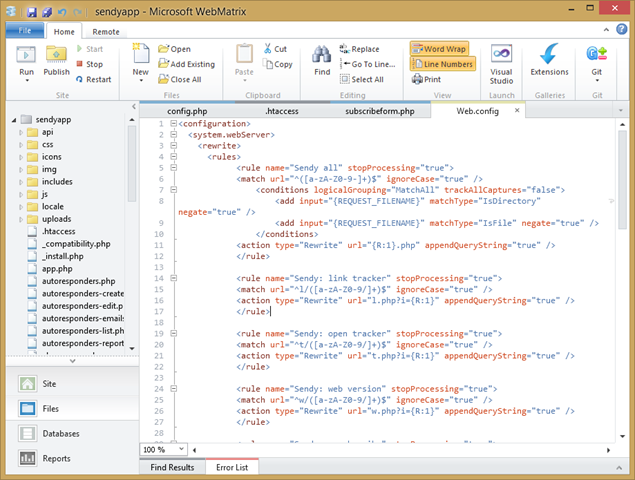Create a New file
The height and width of the screenshot is (480, 635).
point(141,53)
